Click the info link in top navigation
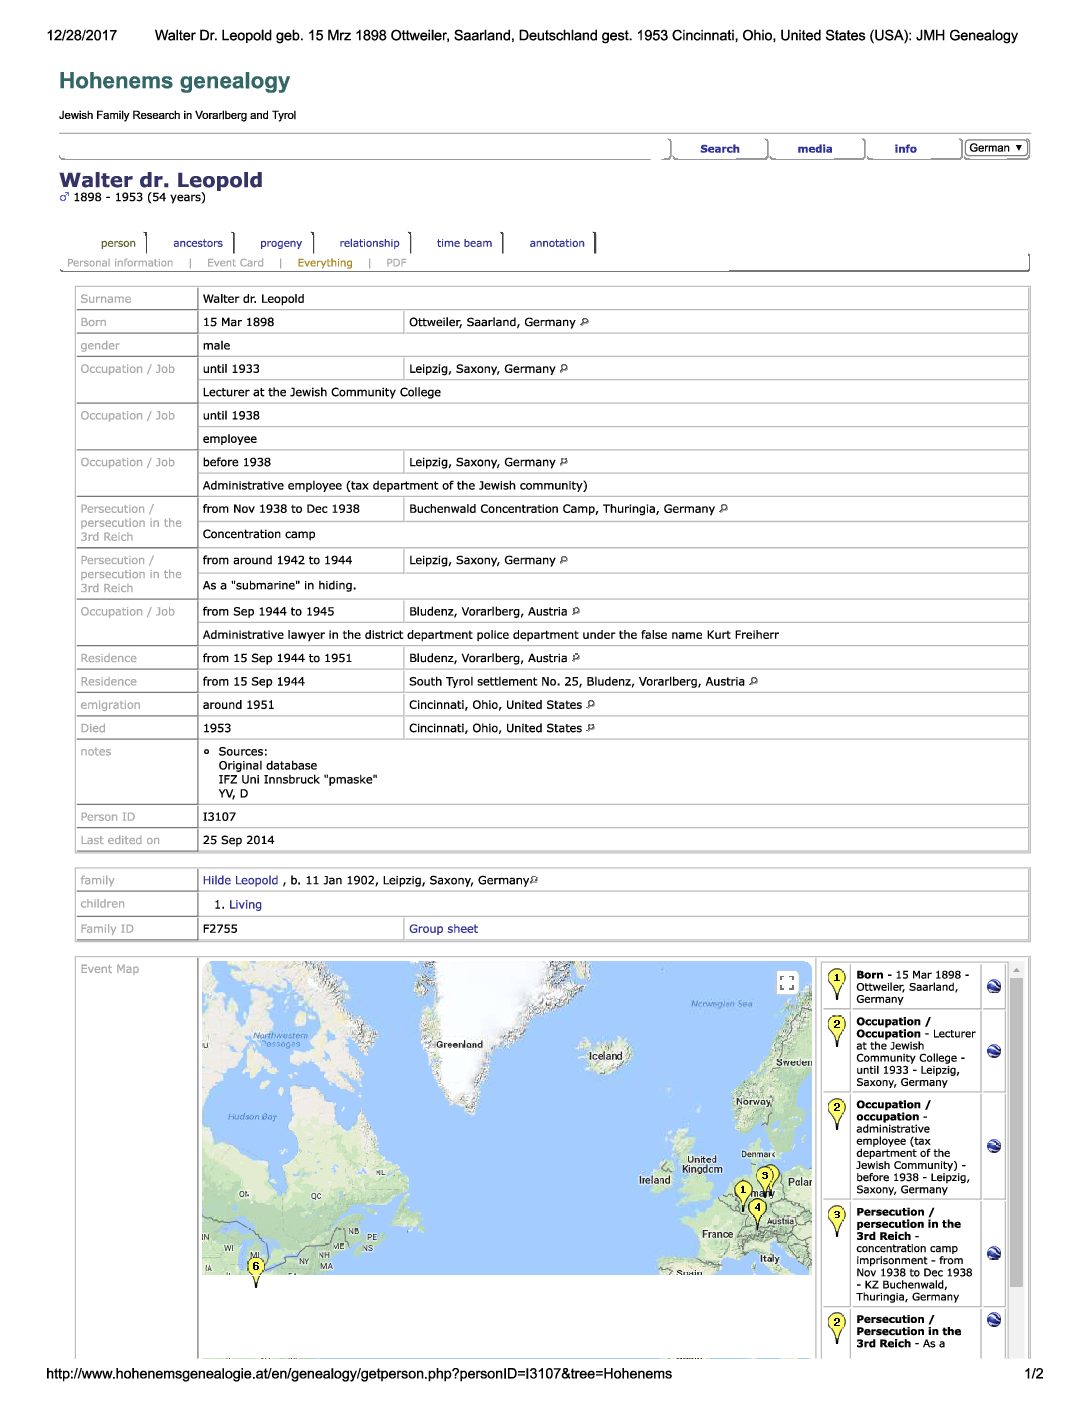The image size is (1088, 1408). tap(906, 149)
